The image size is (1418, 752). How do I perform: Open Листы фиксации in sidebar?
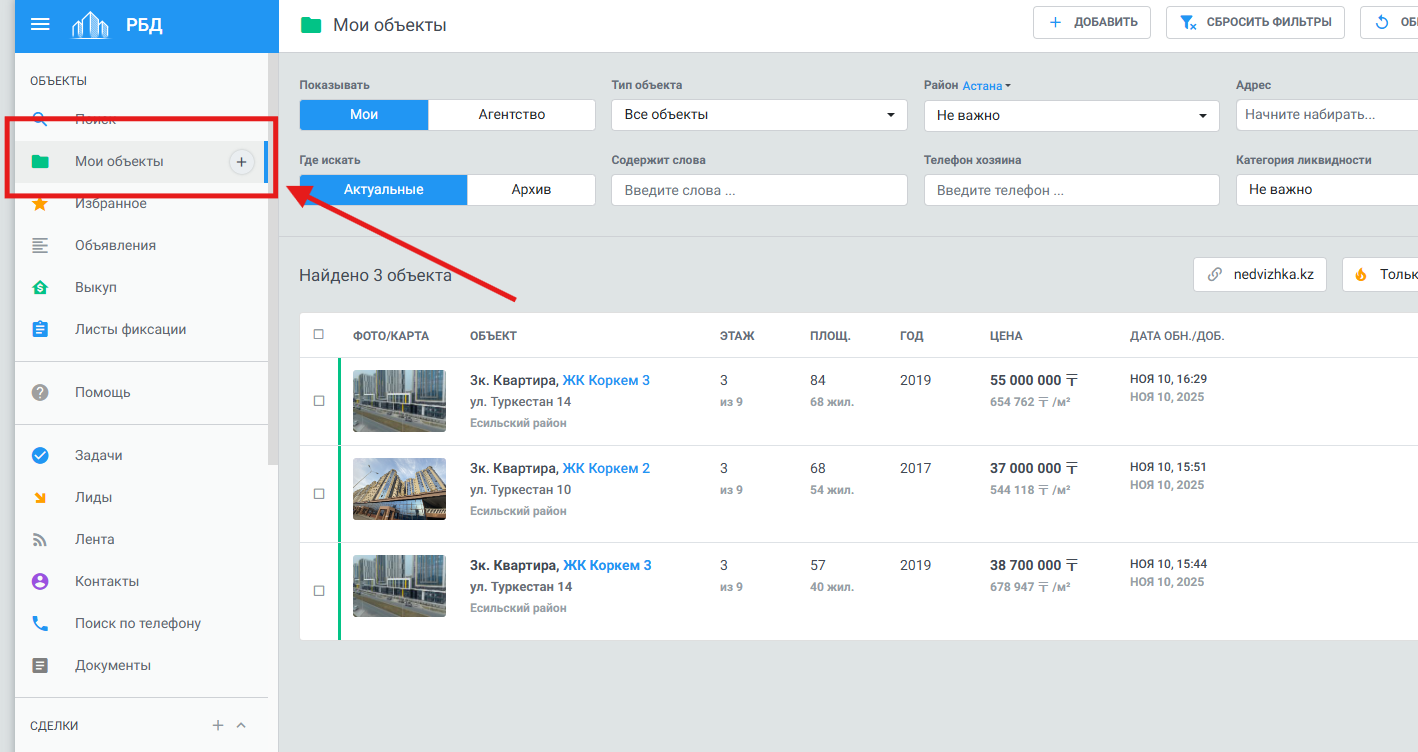point(130,330)
